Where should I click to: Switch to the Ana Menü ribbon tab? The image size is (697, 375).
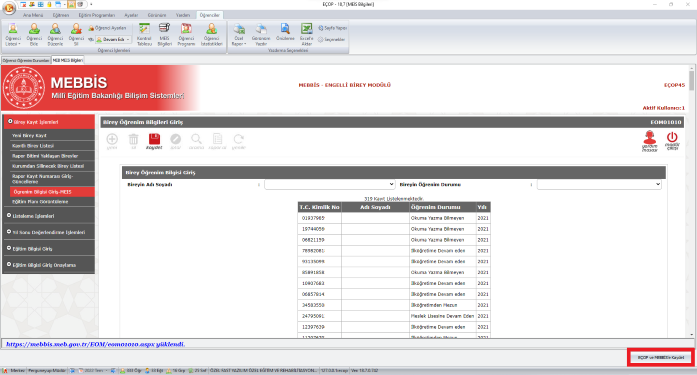point(33,15)
